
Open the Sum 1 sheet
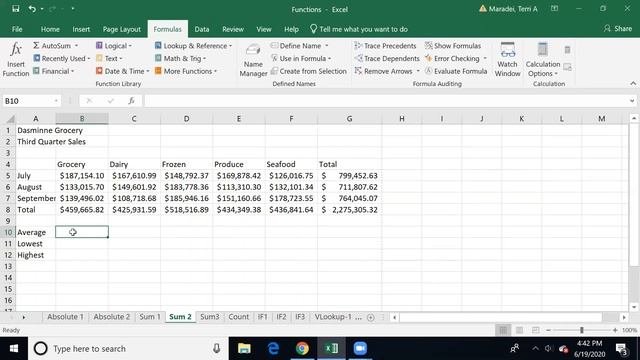click(x=150, y=317)
